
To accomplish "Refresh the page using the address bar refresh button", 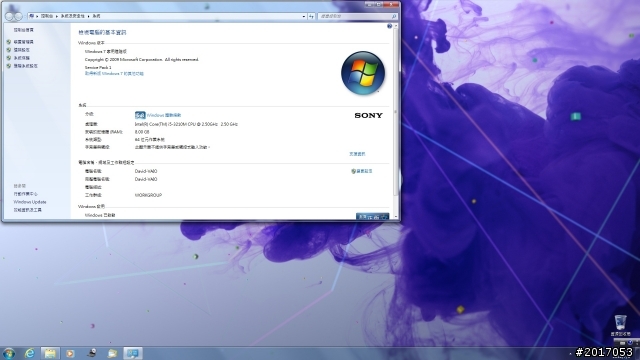I will pyautogui.click(x=311, y=16).
